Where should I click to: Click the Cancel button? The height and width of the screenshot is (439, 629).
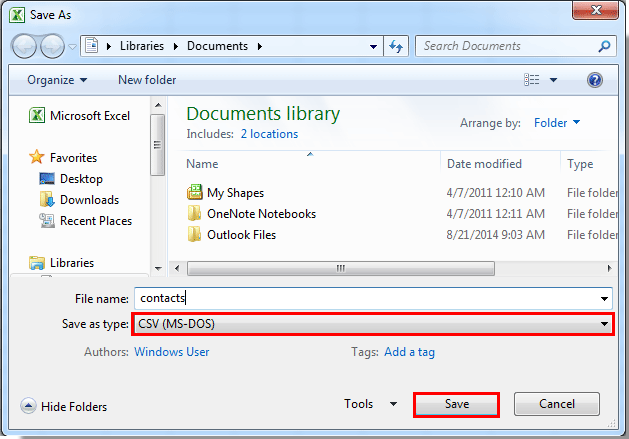(x=557, y=404)
